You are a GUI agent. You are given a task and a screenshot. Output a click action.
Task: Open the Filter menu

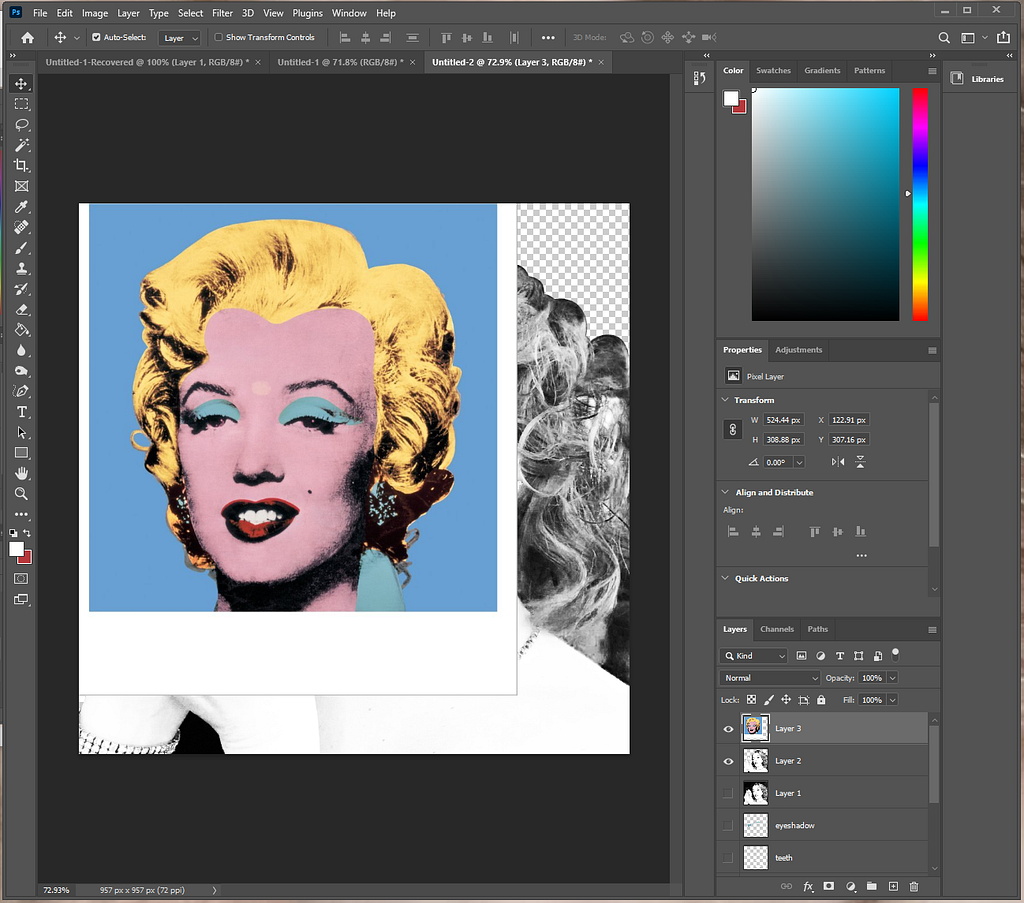coord(222,13)
